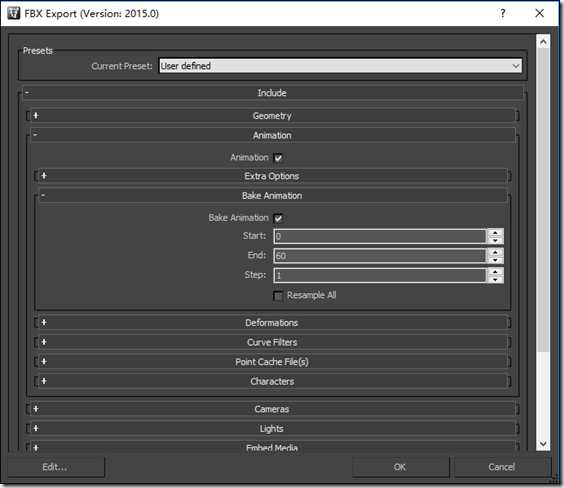Expand the Deformations rollout
The image size is (564, 488).
click(x=273, y=323)
